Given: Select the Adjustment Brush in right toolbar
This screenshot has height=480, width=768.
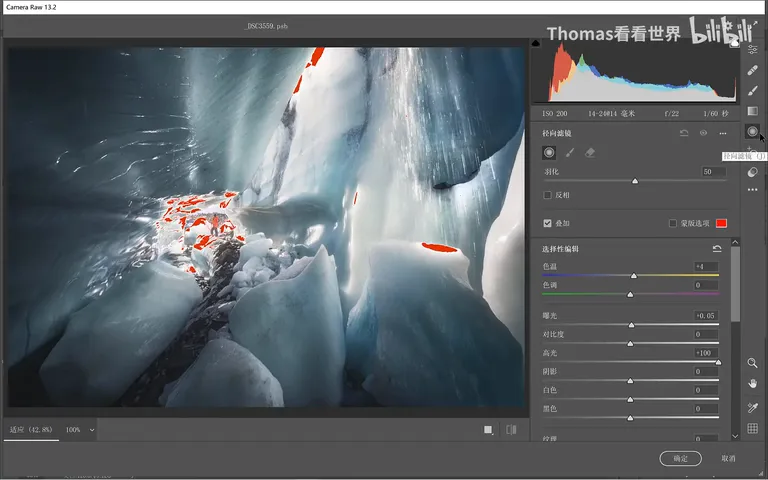Looking at the screenshot, I should (x=753, y=91).
